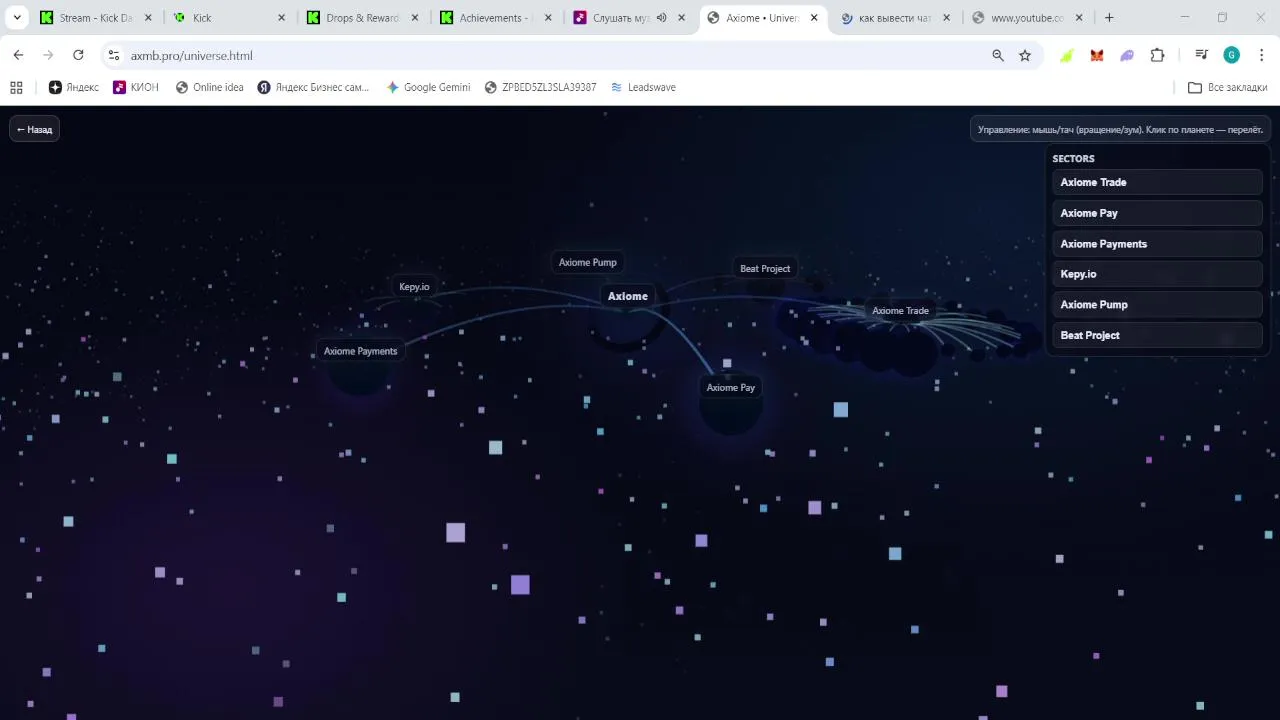
Task: Open MetaMask fox extension icon
Action: (1097, 55)
